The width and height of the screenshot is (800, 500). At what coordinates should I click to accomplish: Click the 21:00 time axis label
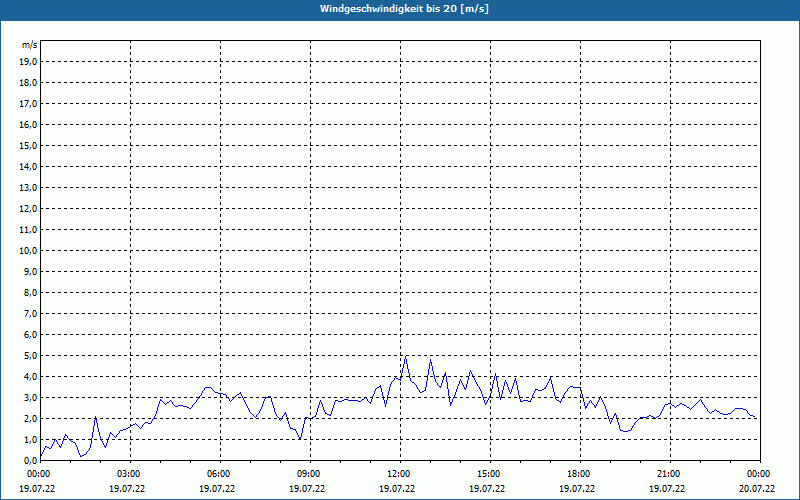(670, 474)
